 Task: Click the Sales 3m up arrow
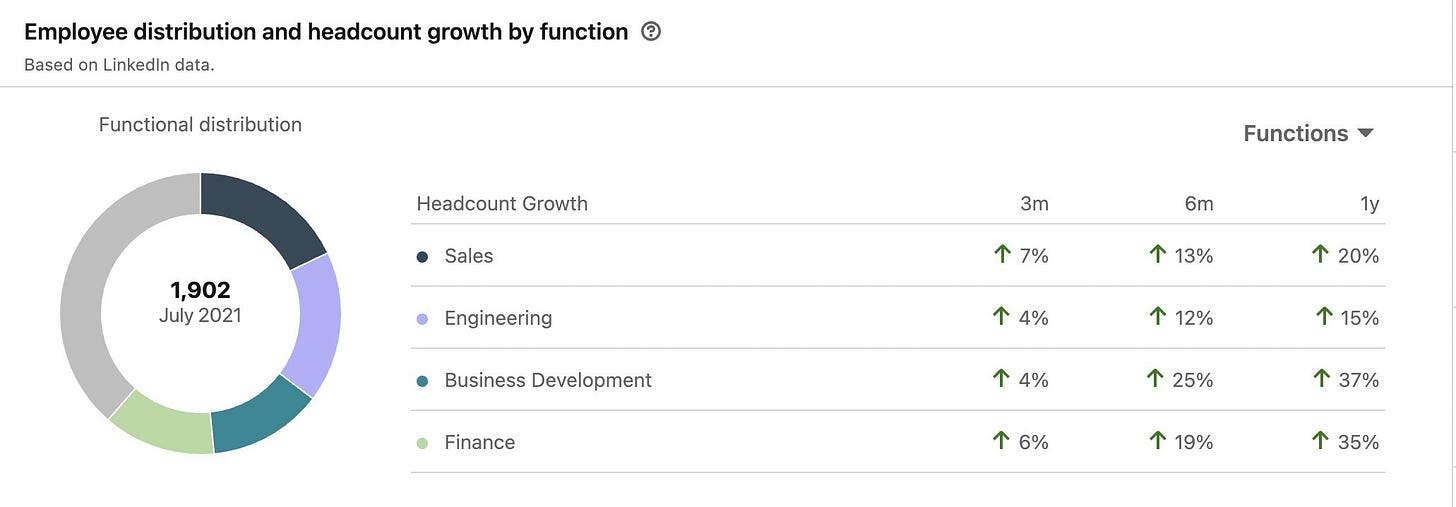(1002, 255)
